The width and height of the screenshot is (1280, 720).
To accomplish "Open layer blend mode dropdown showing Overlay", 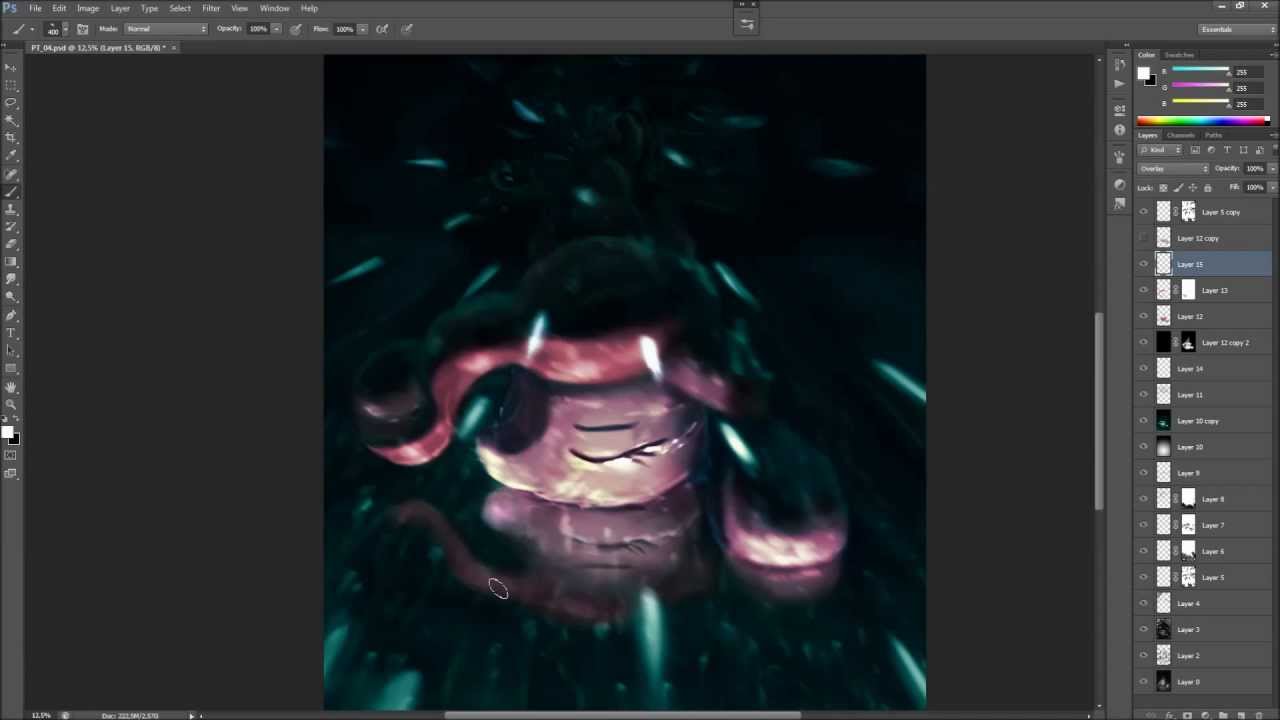I will (x=1174, y=169).
